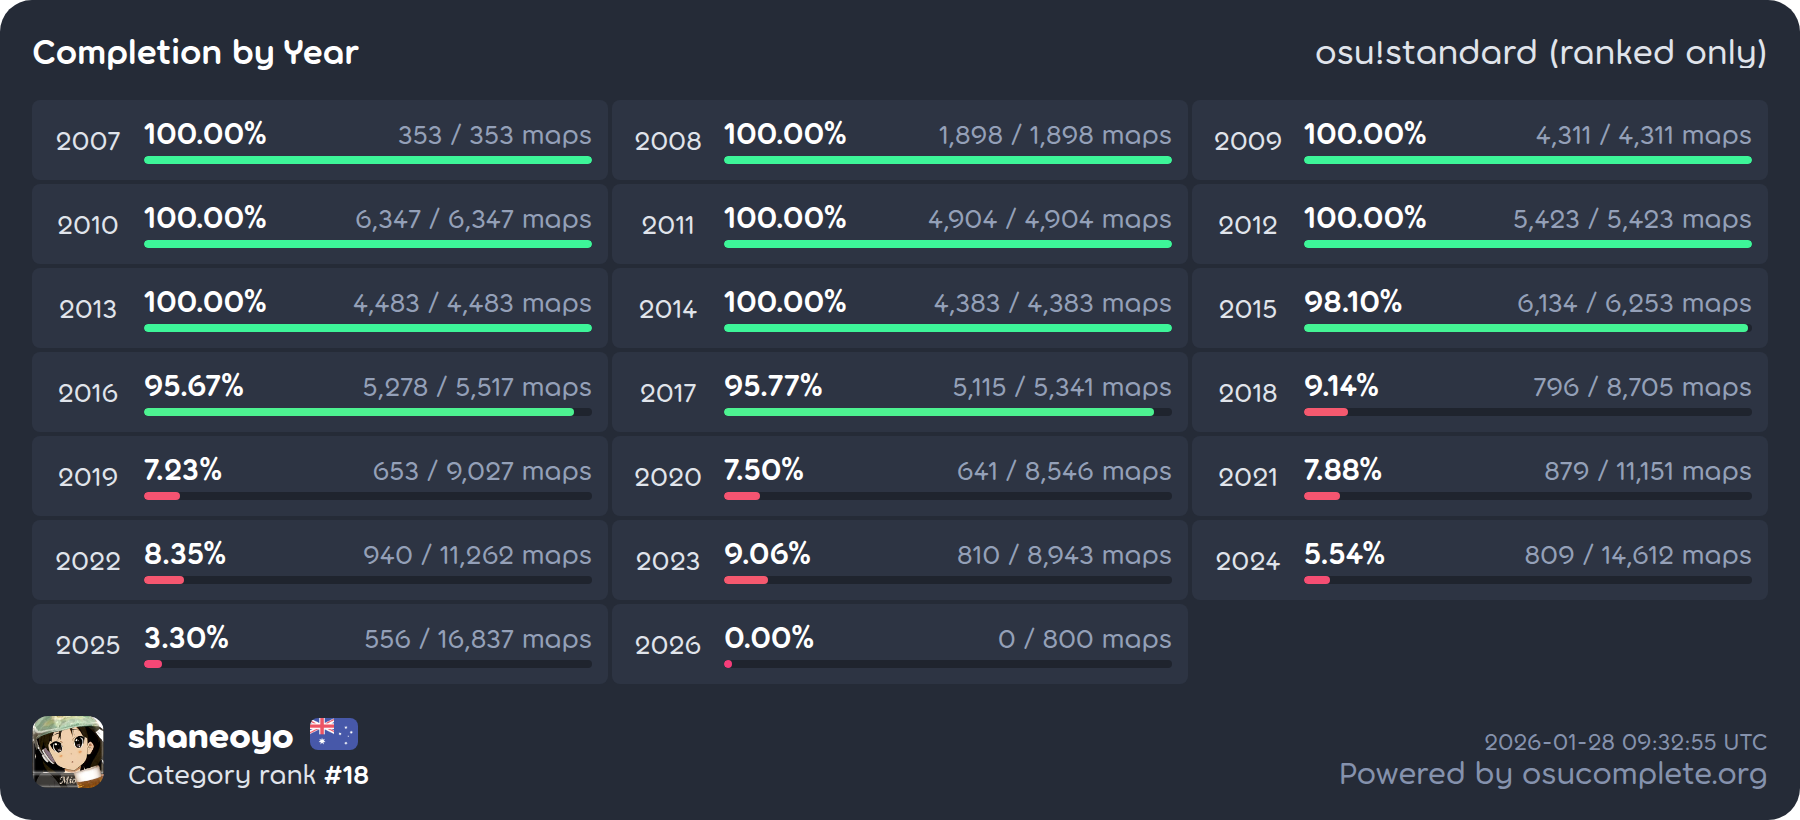1800x820 pixels.
Task: Select the 2015 completion card
Action: 1479,308
